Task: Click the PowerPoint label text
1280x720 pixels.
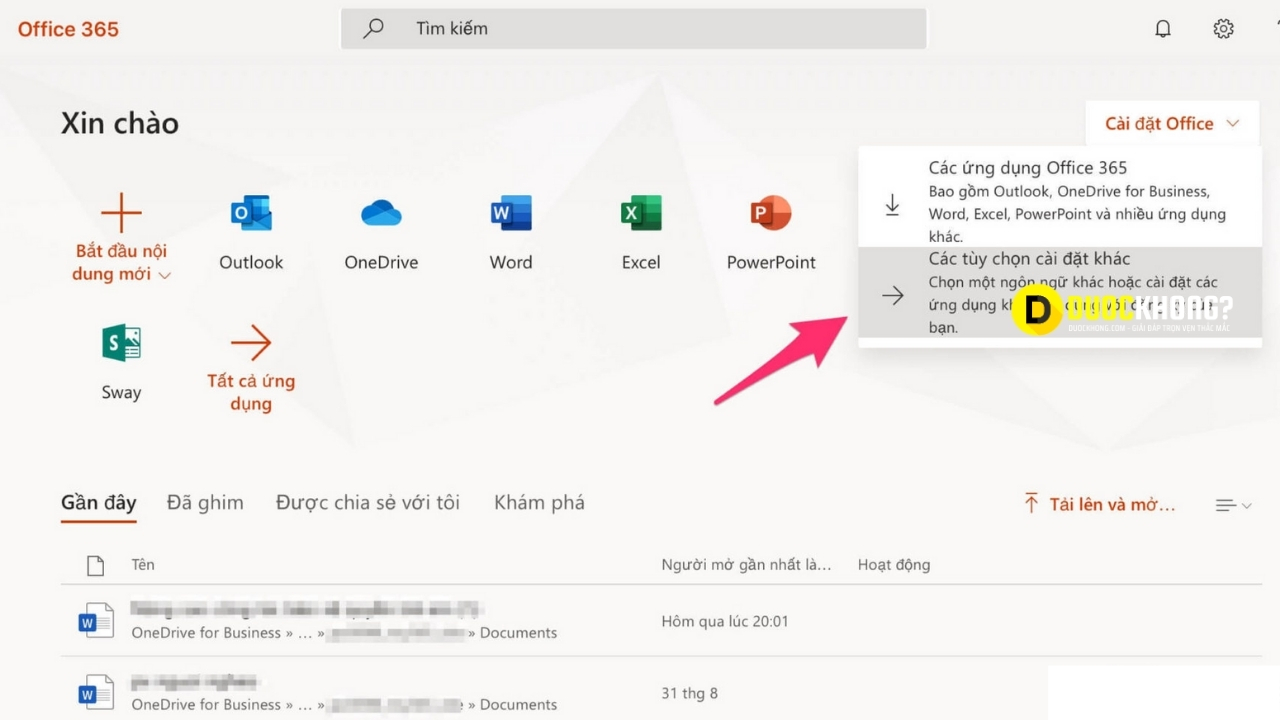Action: pyautogui.click(x=771, y=262)
